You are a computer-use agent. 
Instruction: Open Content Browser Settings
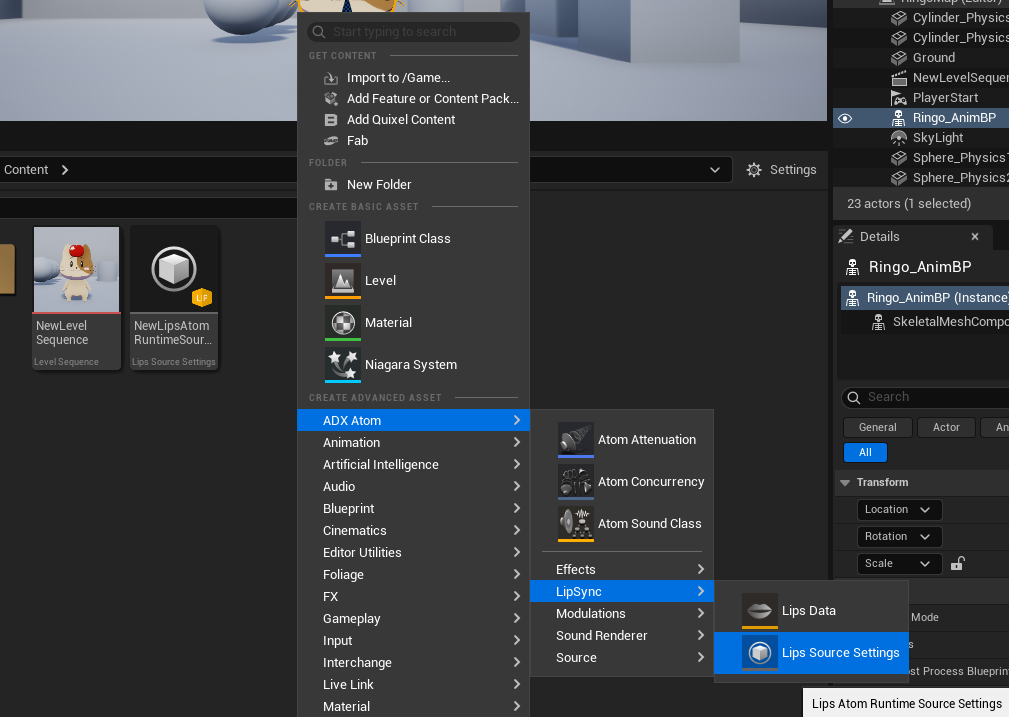click(782, 170)
